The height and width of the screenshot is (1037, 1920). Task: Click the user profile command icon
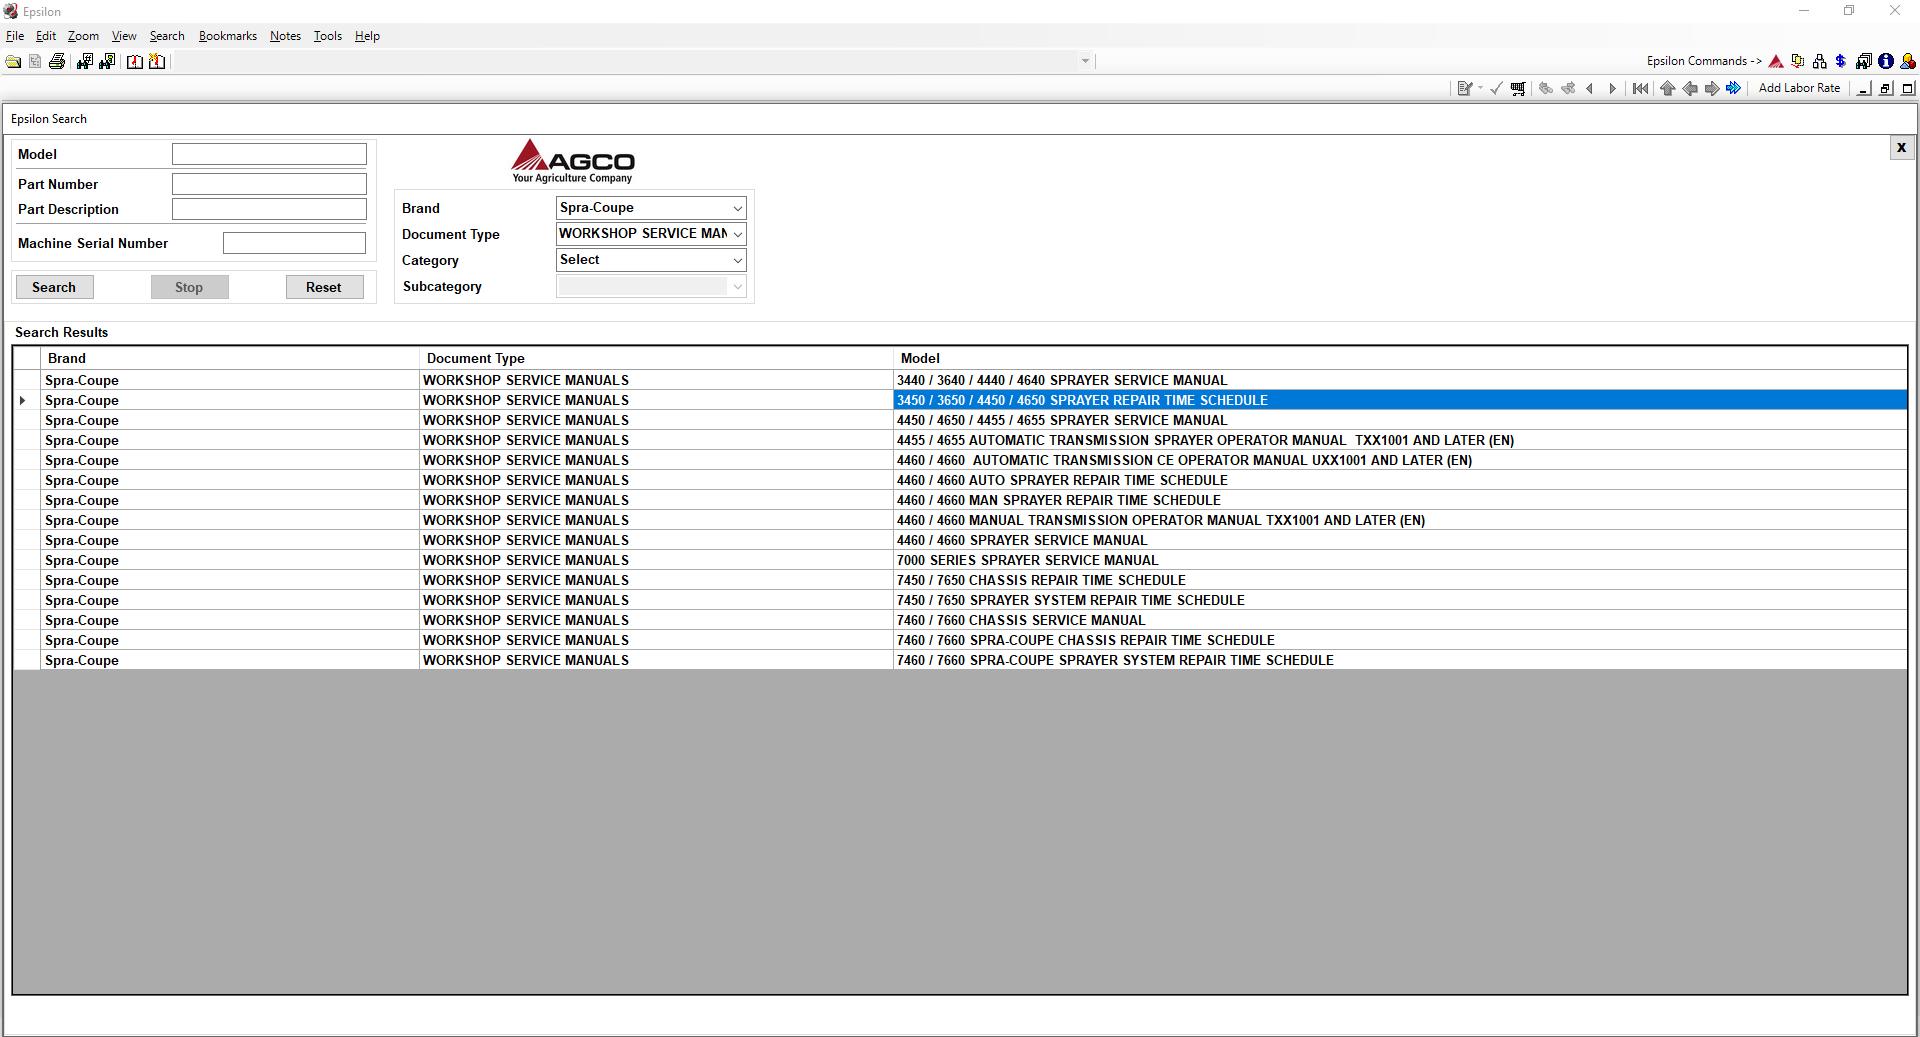coord(1908,61)
